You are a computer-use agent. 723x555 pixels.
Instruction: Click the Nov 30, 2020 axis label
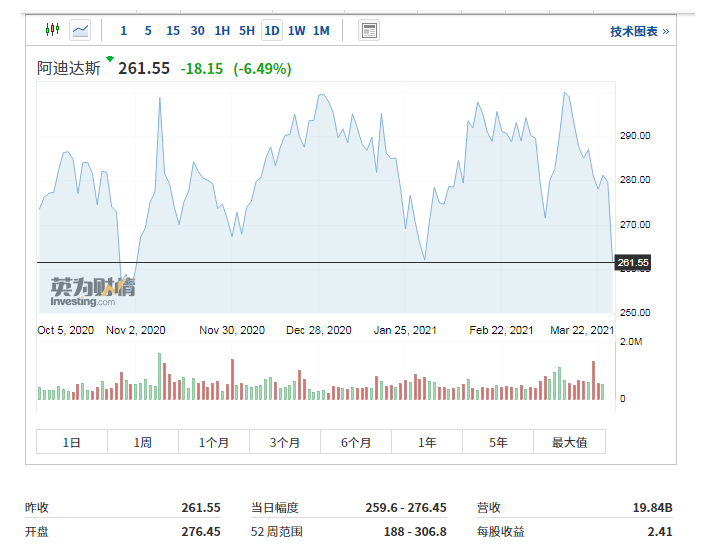(x=232, y=331)
